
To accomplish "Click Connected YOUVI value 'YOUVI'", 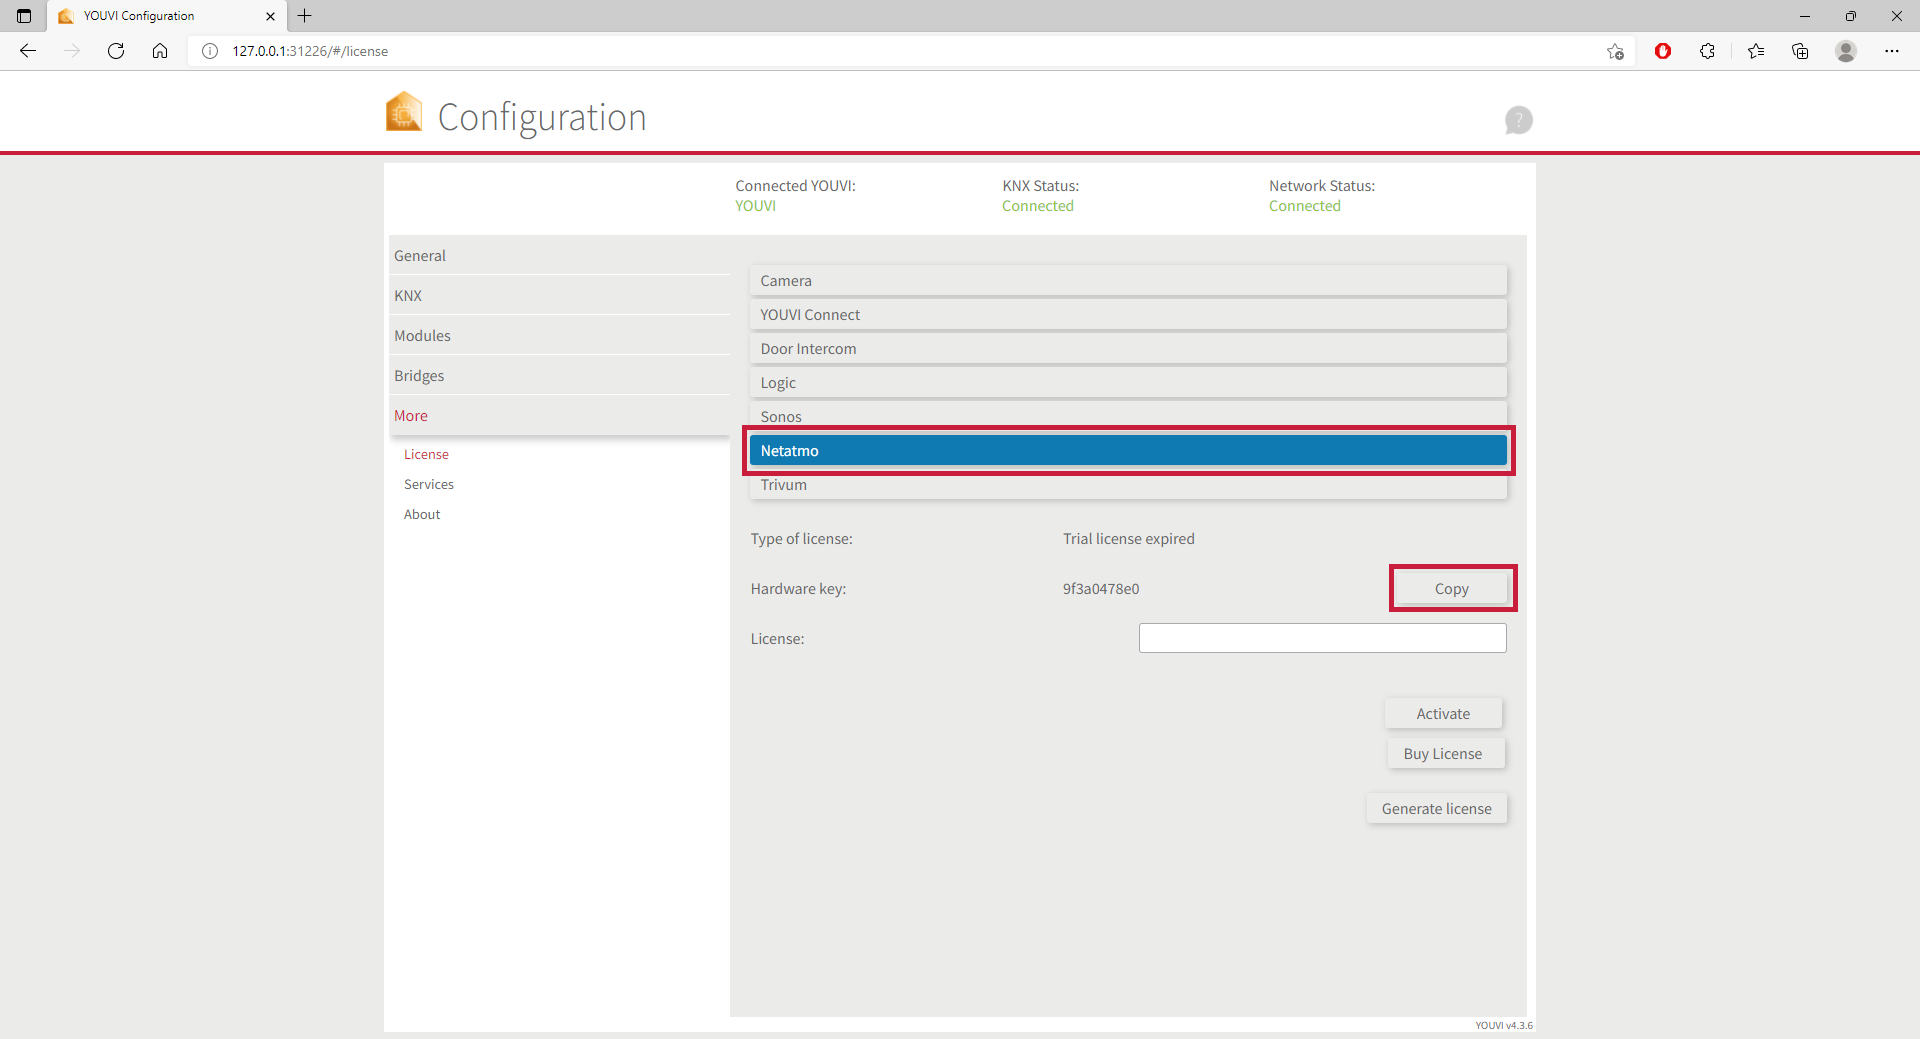I will pyautogui.click(x=755, y=206).
